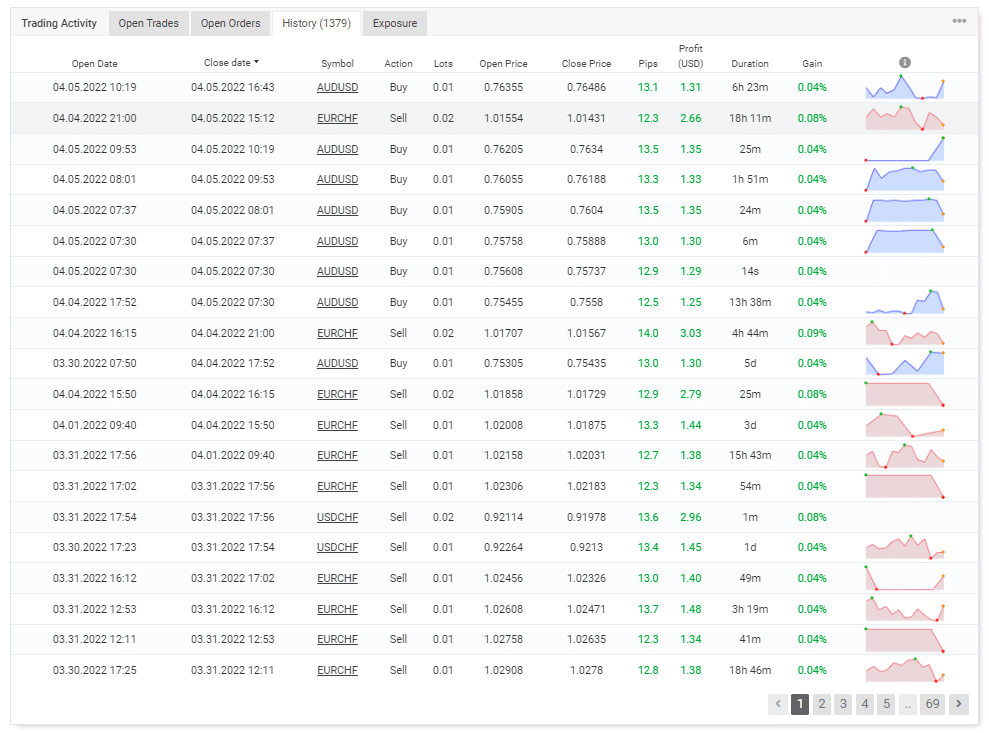This screenshot has width=989, height=733.
Task: Click EURCHF link in last table row
Action: (337, 670)
